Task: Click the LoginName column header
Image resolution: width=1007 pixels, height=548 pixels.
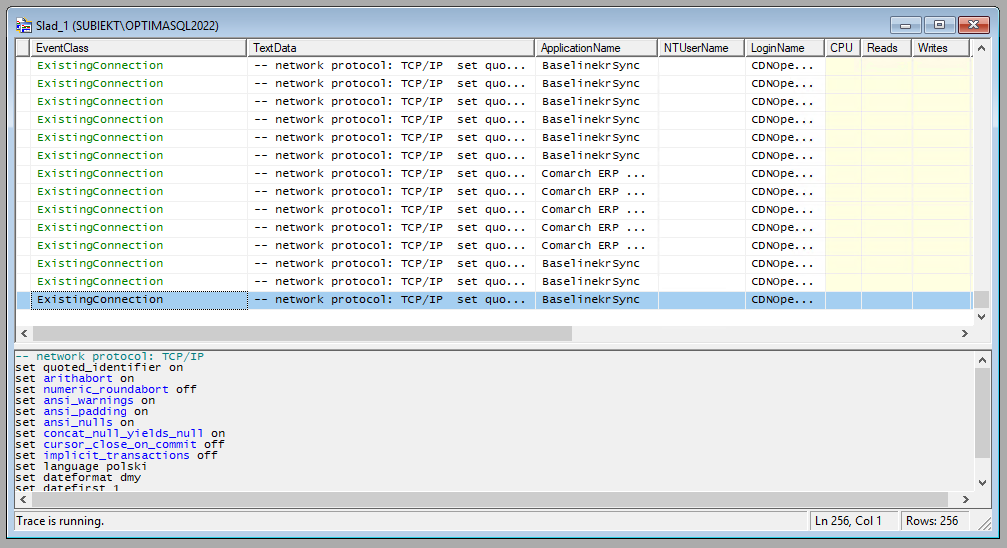Action: [785, 48]
